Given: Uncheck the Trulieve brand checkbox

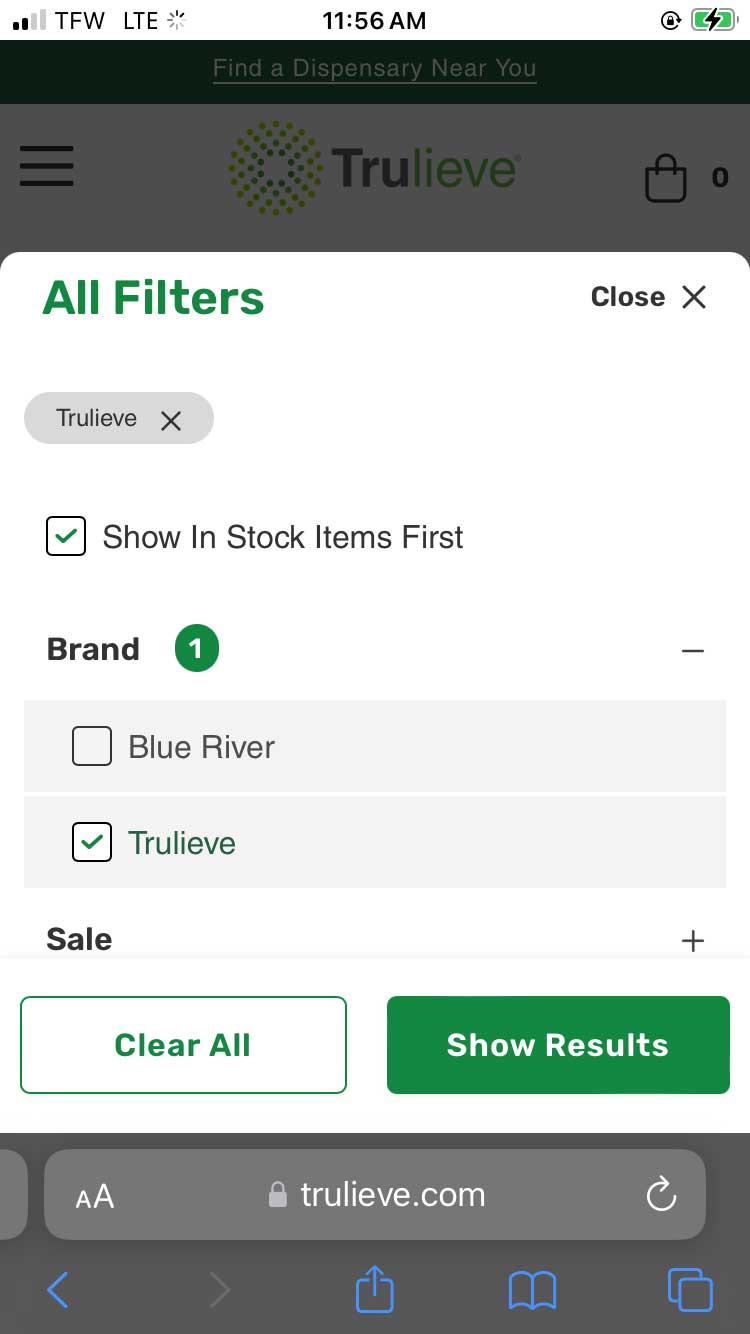Looking at the screenshot, I should tap(92, 843).
